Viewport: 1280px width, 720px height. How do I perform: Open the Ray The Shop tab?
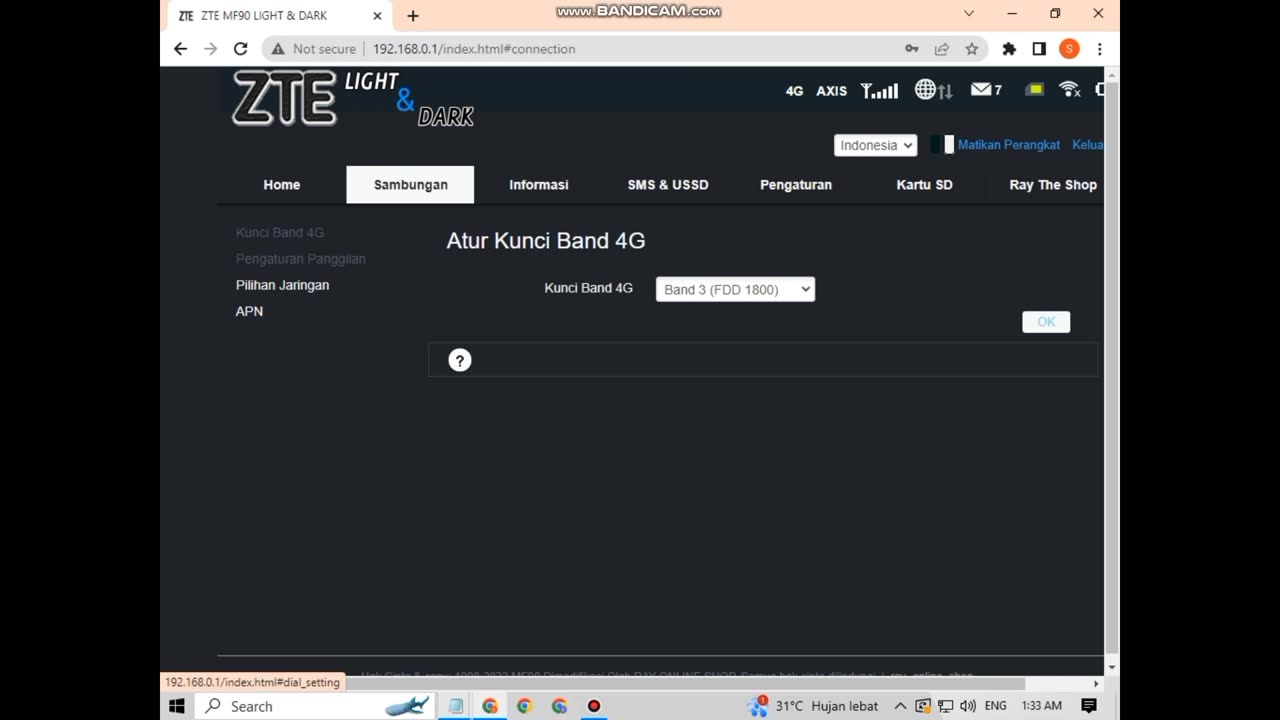pyautogui.click(x=1053, y=185)
